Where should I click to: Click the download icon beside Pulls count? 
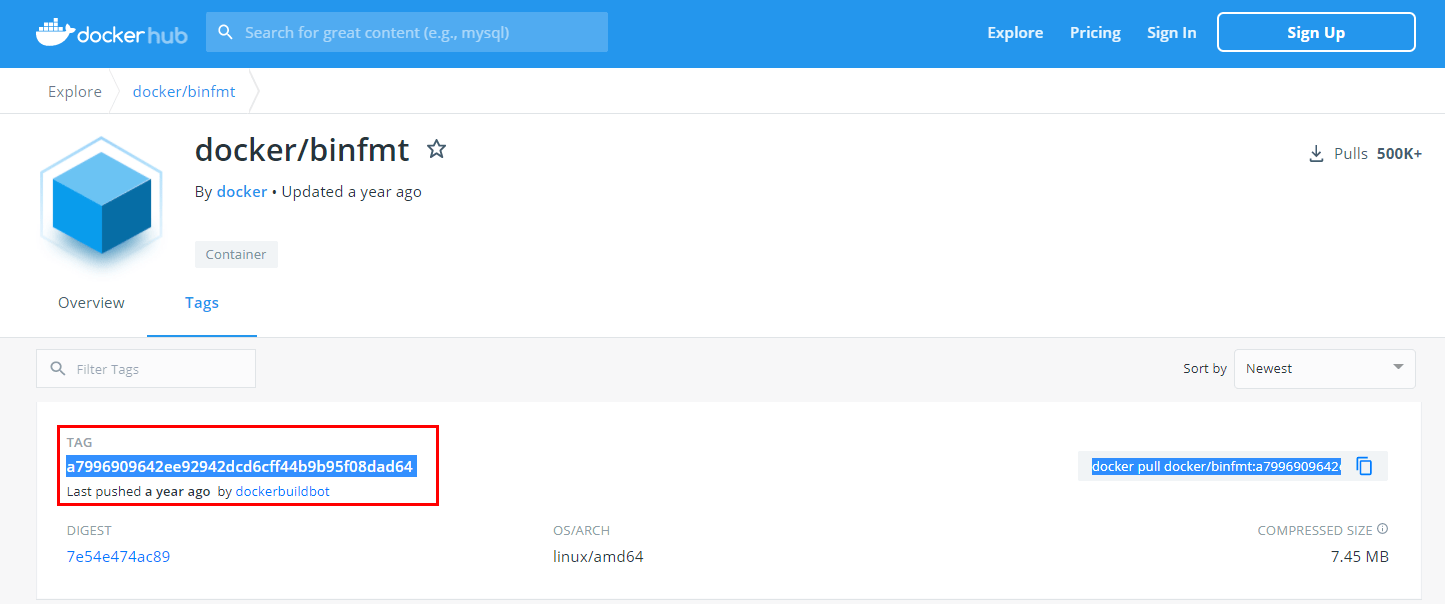pos(1317,153)
